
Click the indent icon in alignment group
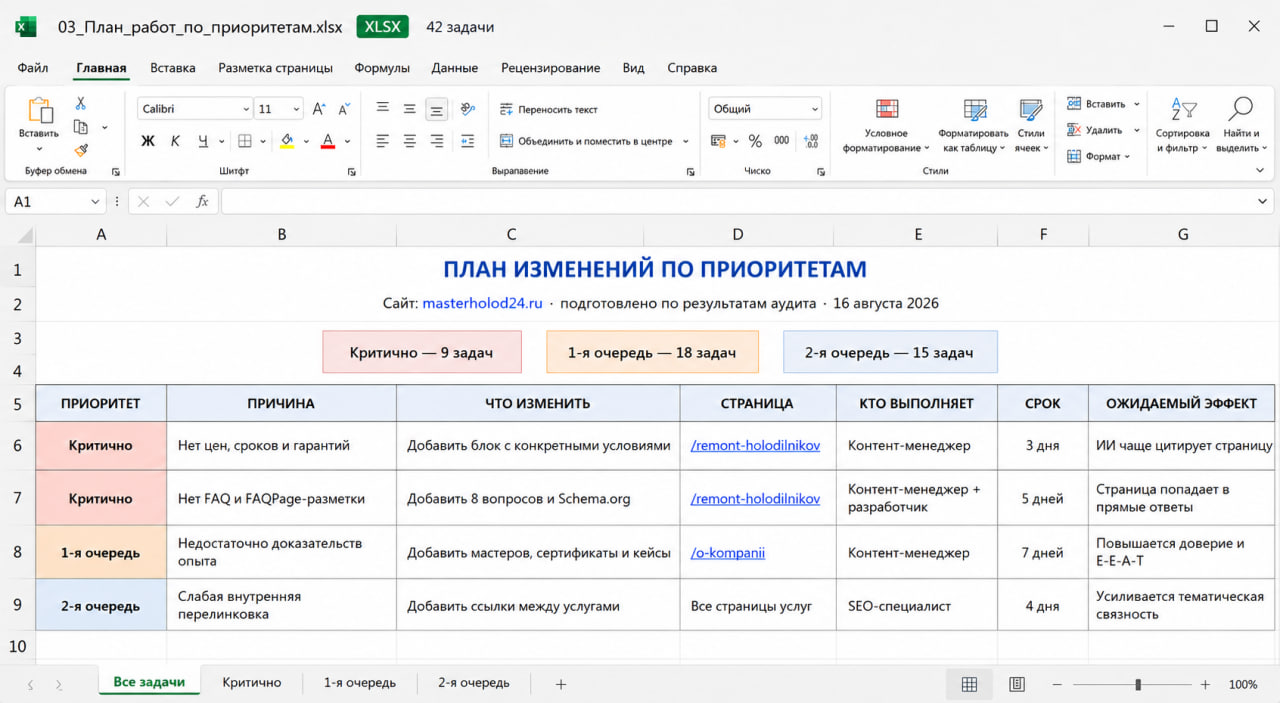(467, 141)
